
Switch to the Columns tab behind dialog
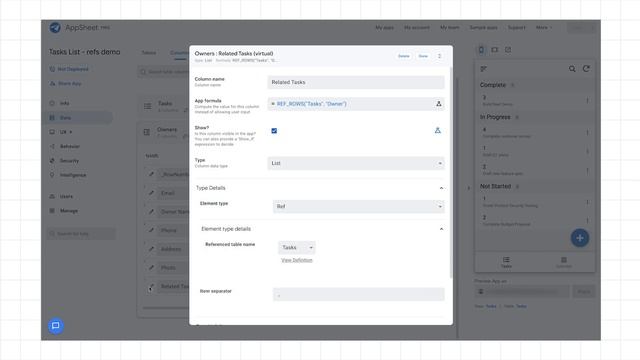pos(179,53)
